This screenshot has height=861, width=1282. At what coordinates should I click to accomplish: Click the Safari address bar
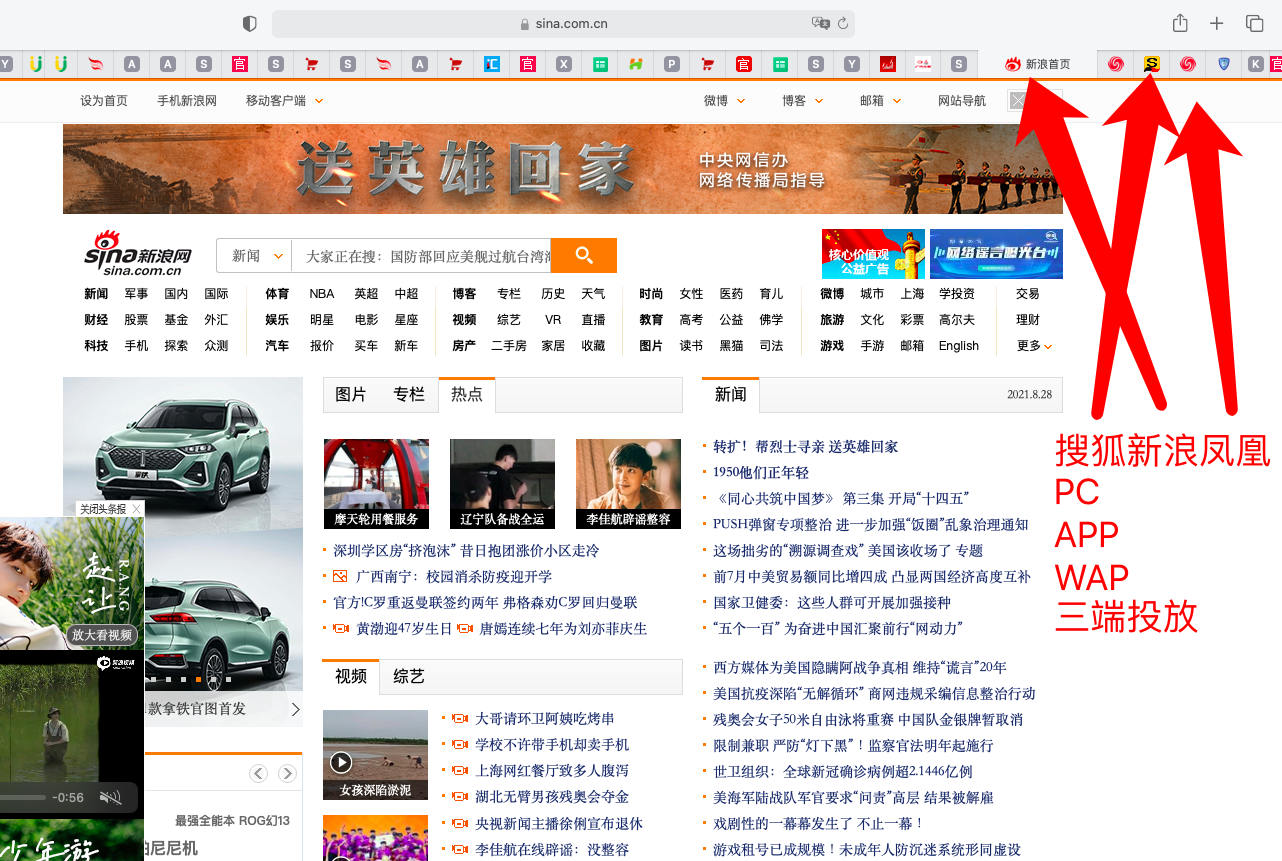563,23
